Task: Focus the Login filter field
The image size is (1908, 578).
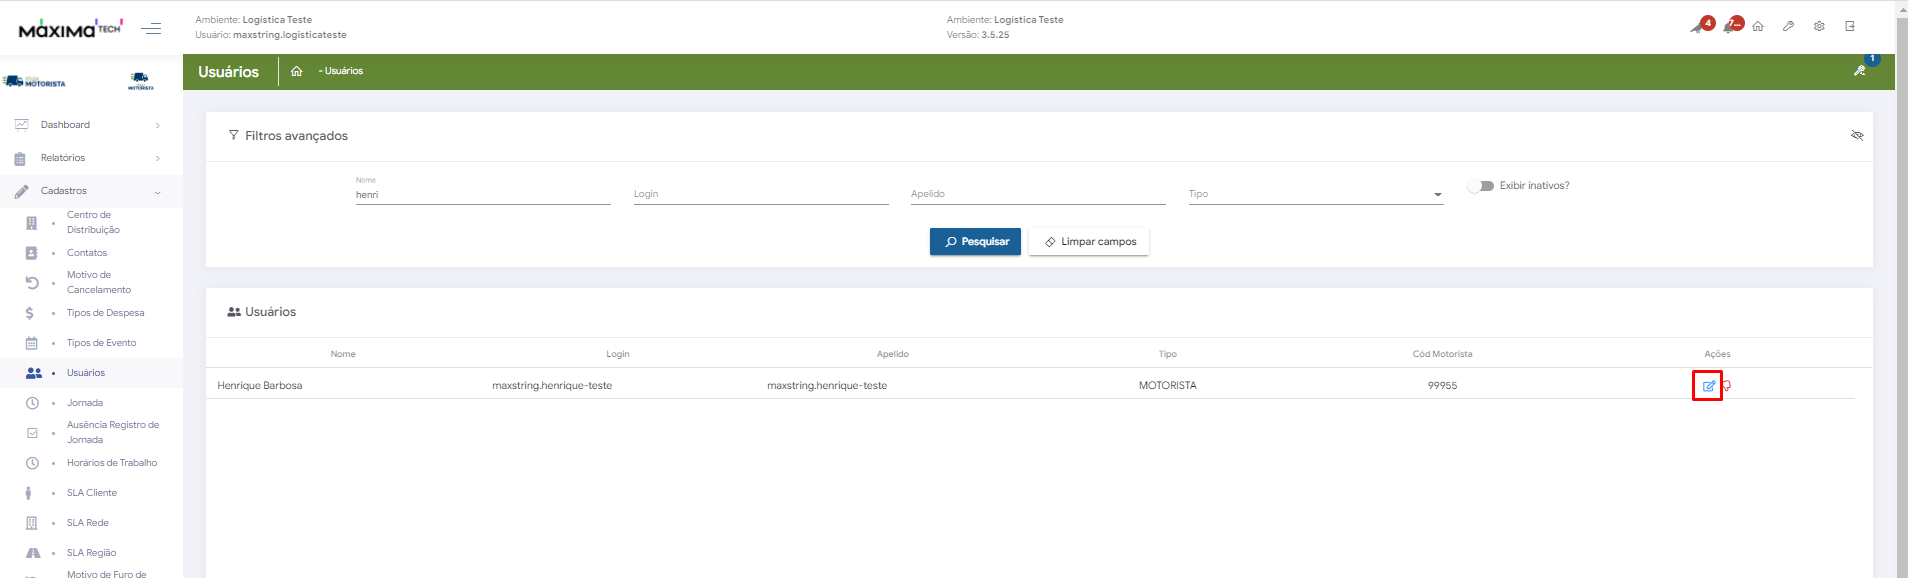Action: [x=761, y=194]
